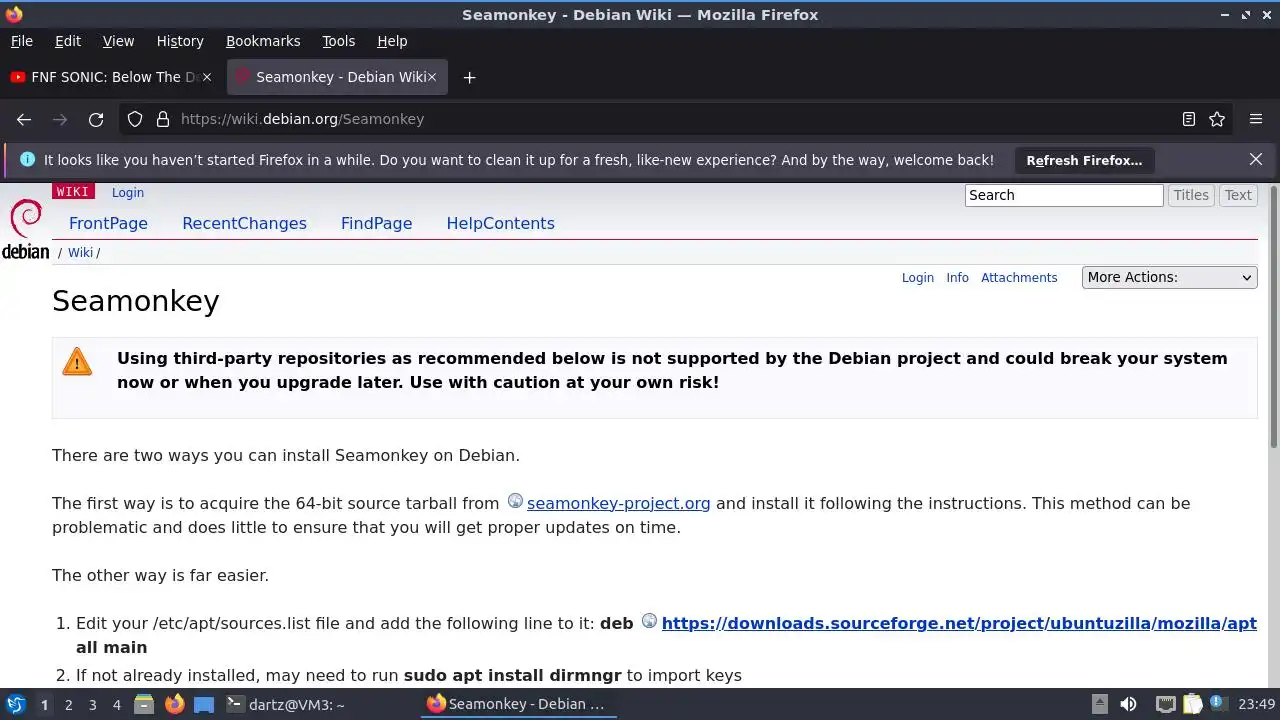
Task: Open the History menu
Action: [x=180, y=41]
